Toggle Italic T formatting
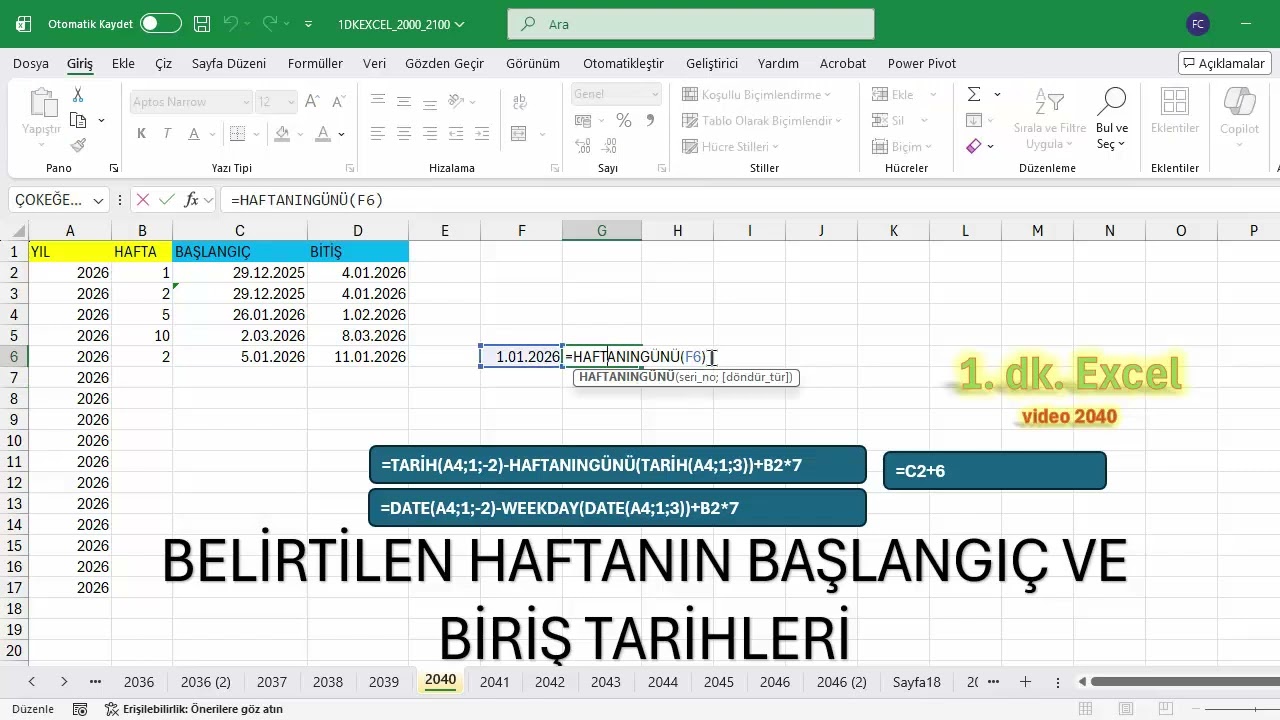The width and height of the screenshot is (1280, 720). tap(166, 133)
